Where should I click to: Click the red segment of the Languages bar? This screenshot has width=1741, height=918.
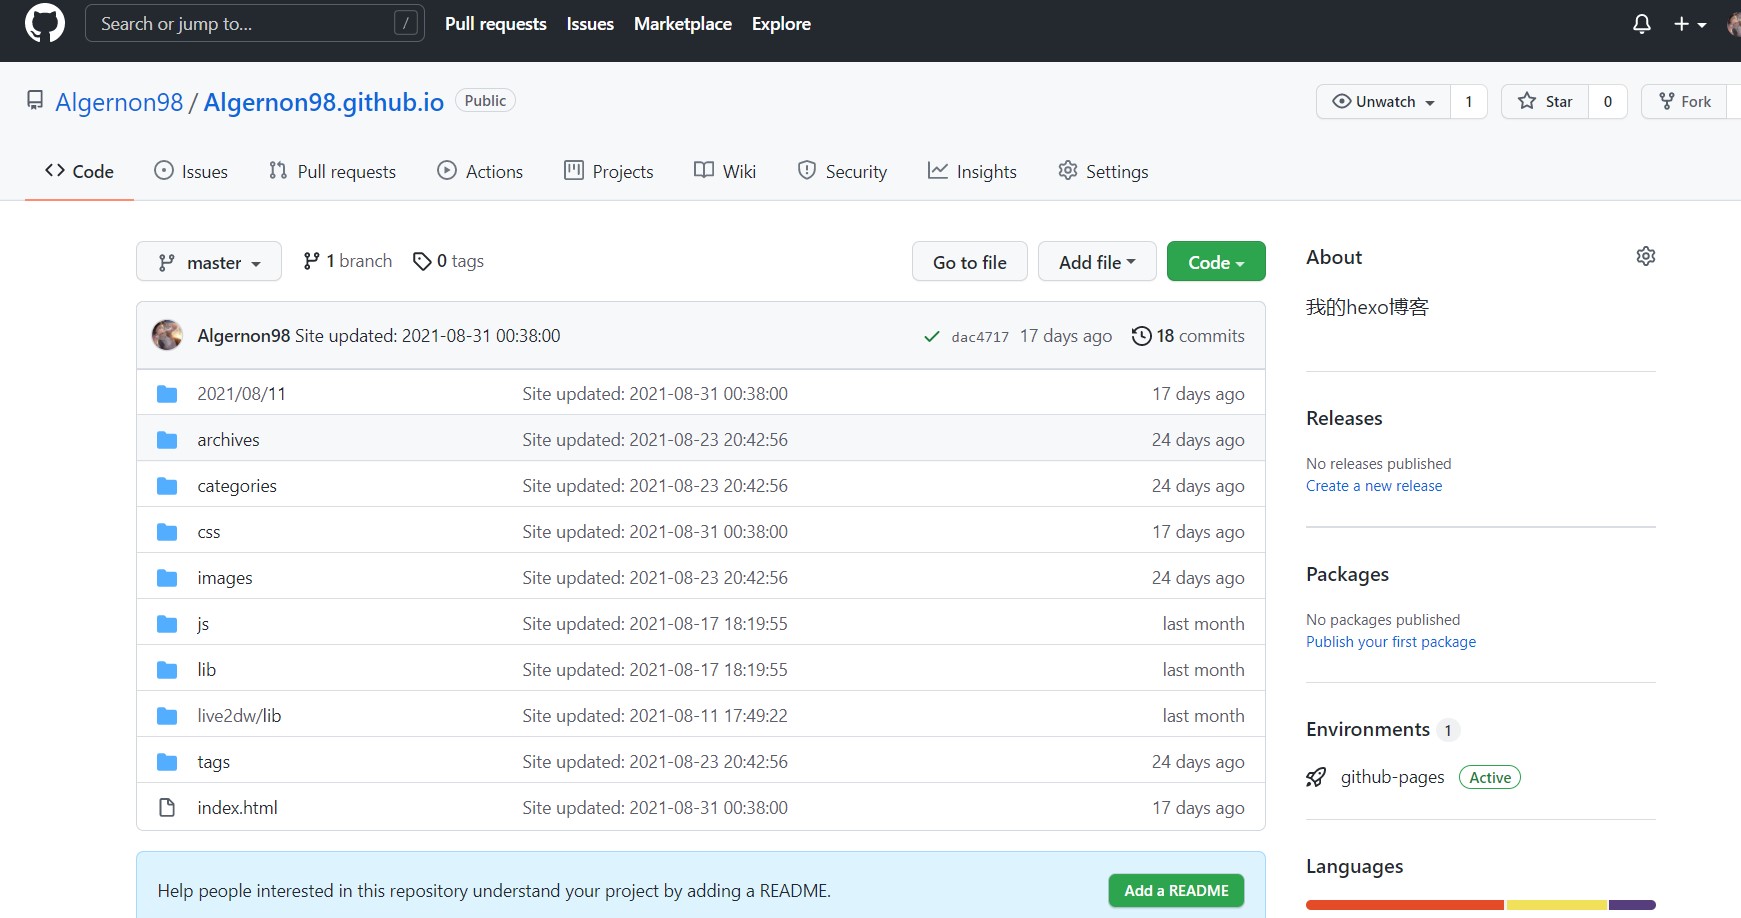click(x=1405, y=905)
